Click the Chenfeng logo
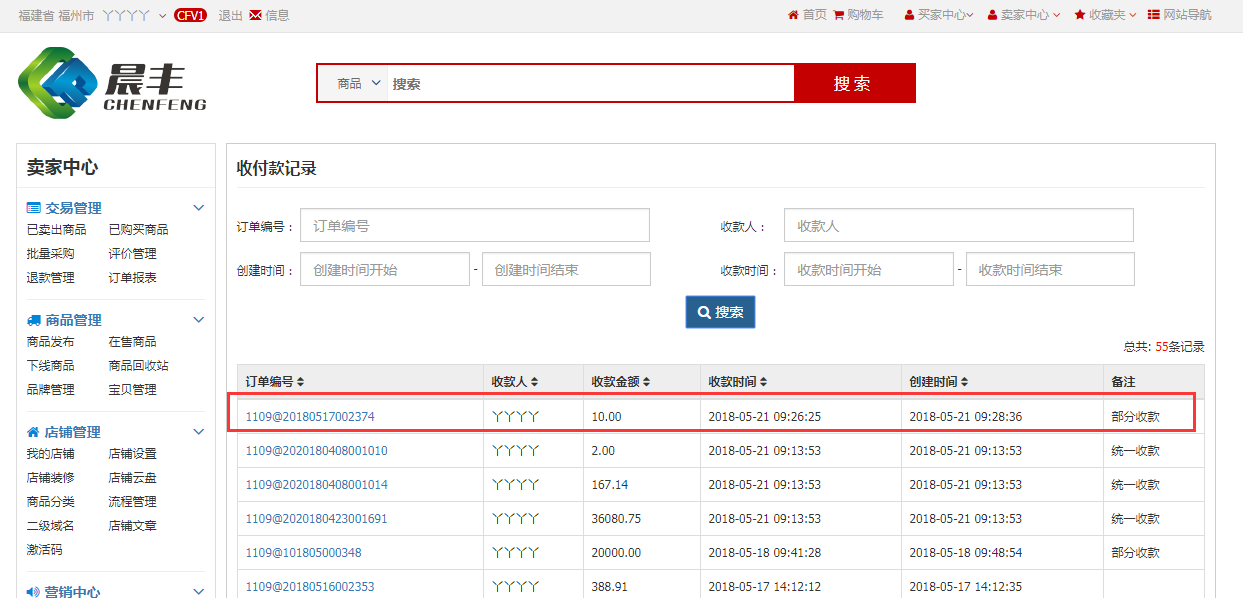The width and height of the screenshot is (1243, 598). click(112, 83)
